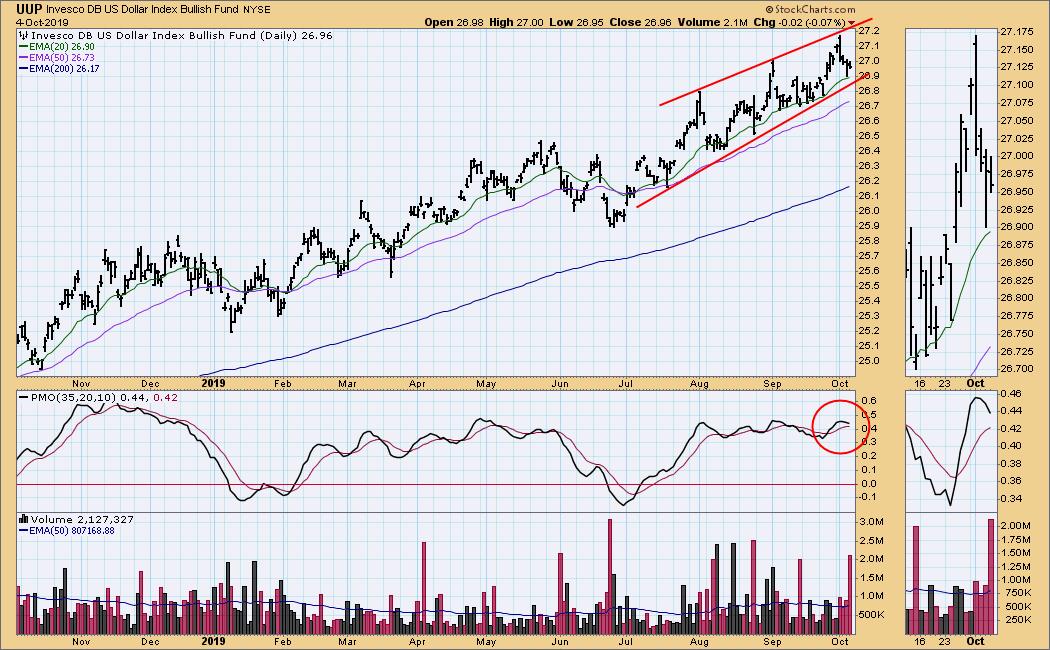This screenshot has height=650, width=1050.
Task: Click the 25.0 price axis label
Action: tap(868, 361)
